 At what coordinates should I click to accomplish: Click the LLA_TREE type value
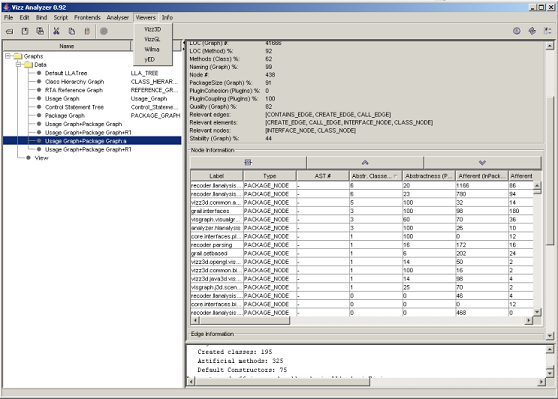pos(144,73)
